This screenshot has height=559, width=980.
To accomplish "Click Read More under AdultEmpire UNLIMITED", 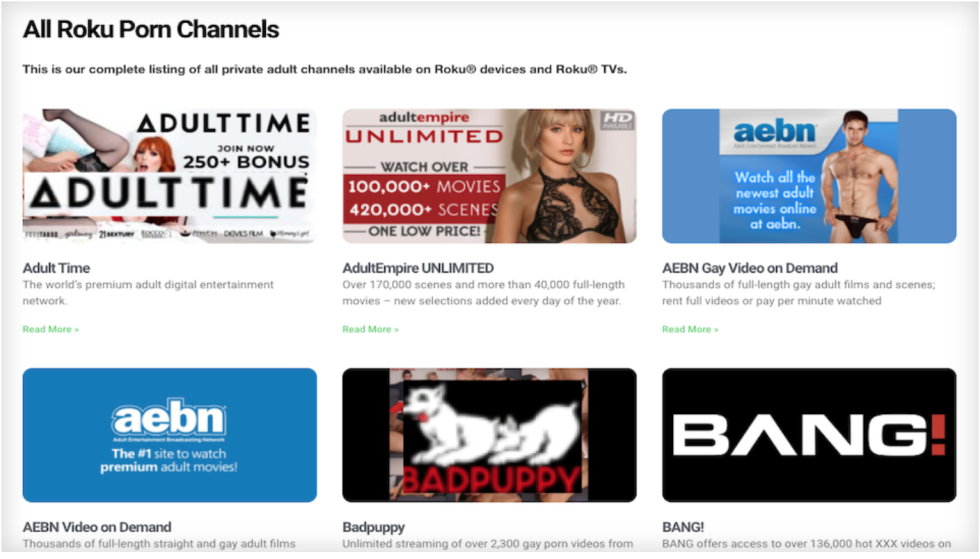I will pyautogui.click(x=370, y=329).
